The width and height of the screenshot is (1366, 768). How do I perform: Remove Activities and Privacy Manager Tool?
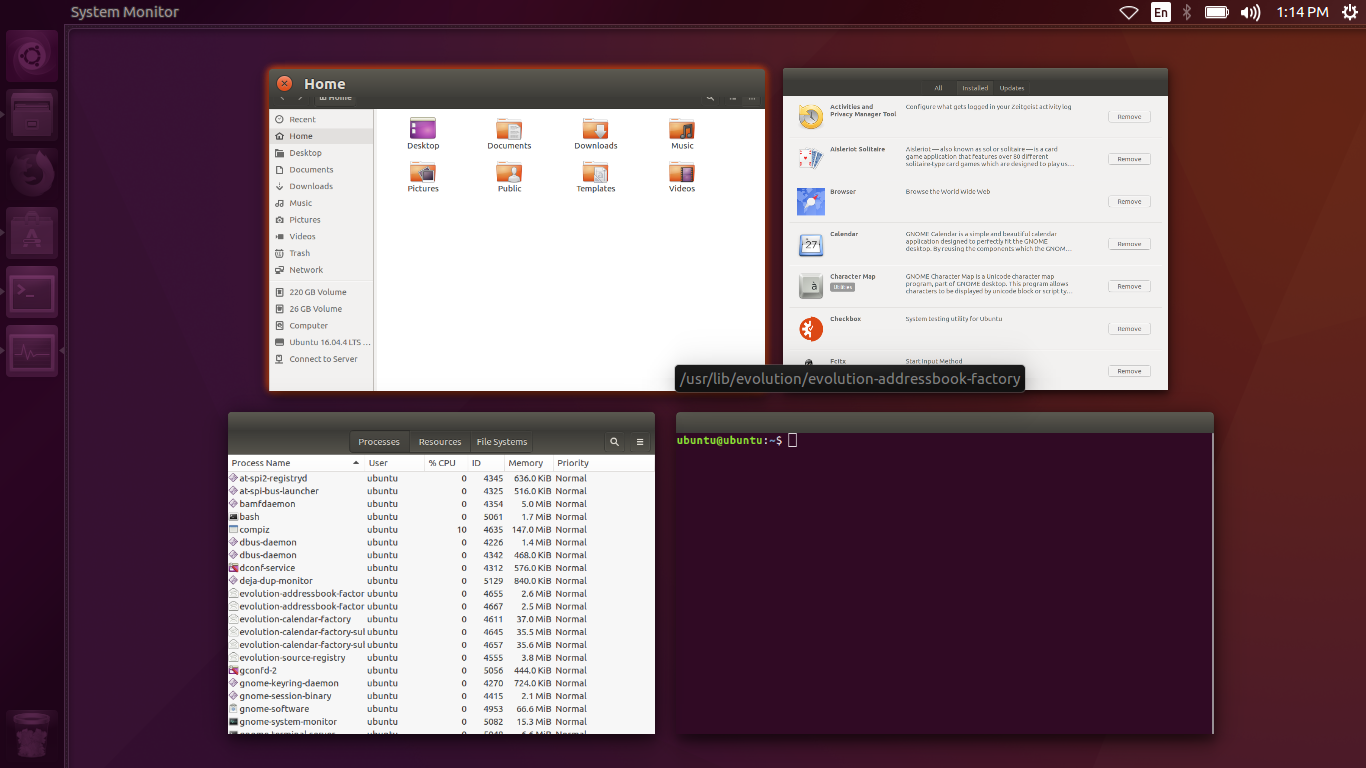[x=1129, y=117]
